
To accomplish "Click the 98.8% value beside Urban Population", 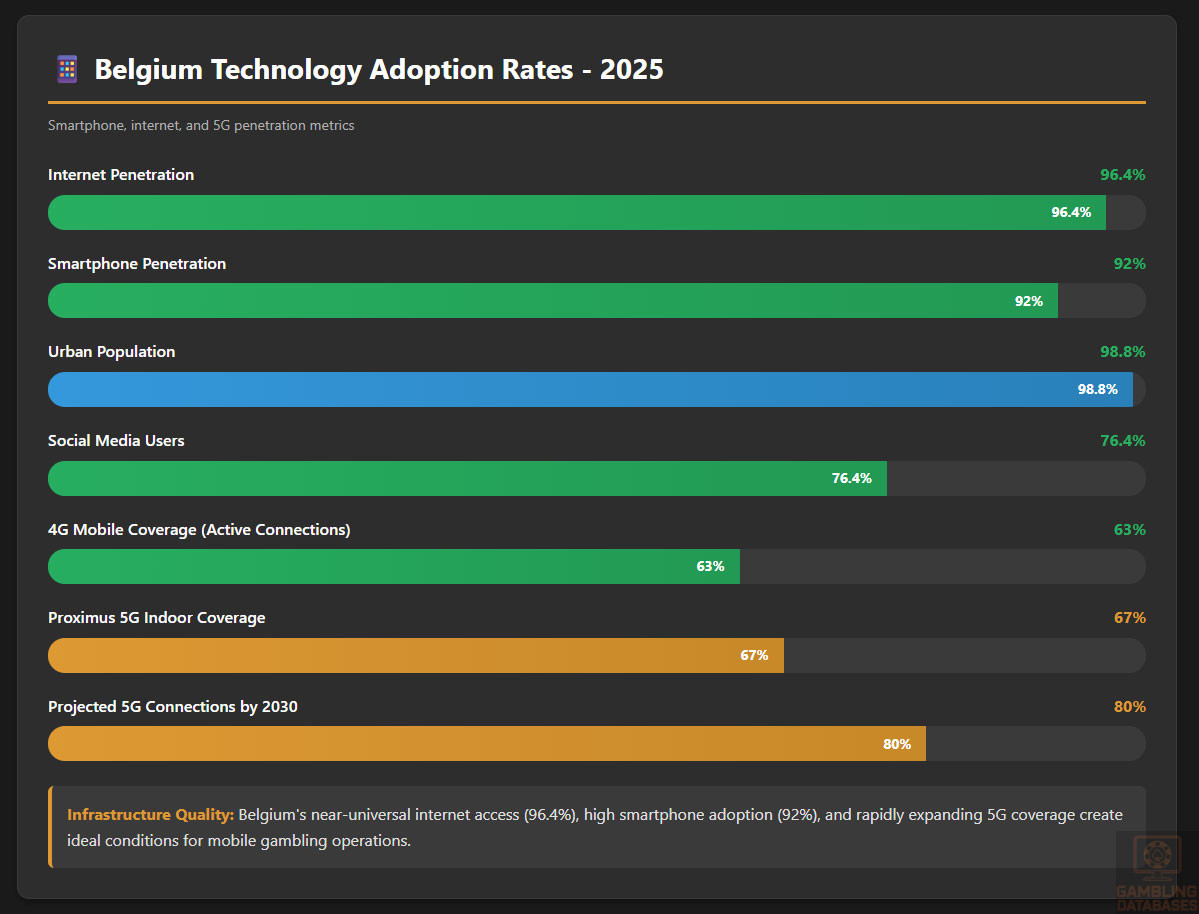I will (x=1122, y=352).
